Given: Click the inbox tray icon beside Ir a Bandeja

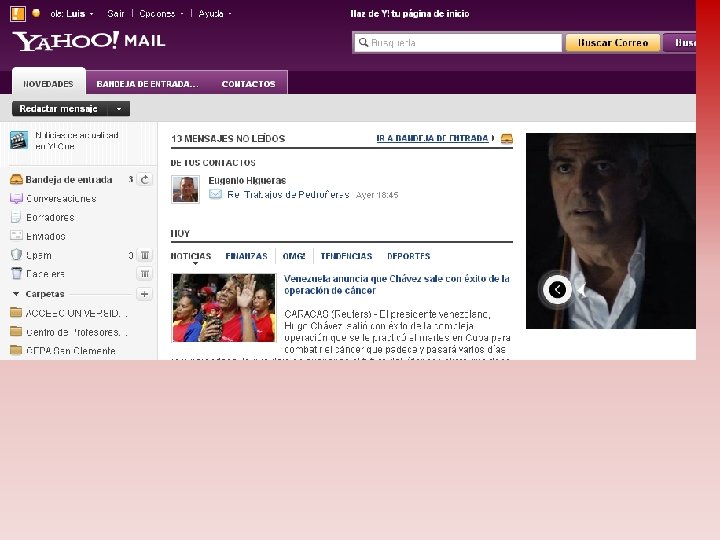Looking at the screenshot, I should 506,138.
